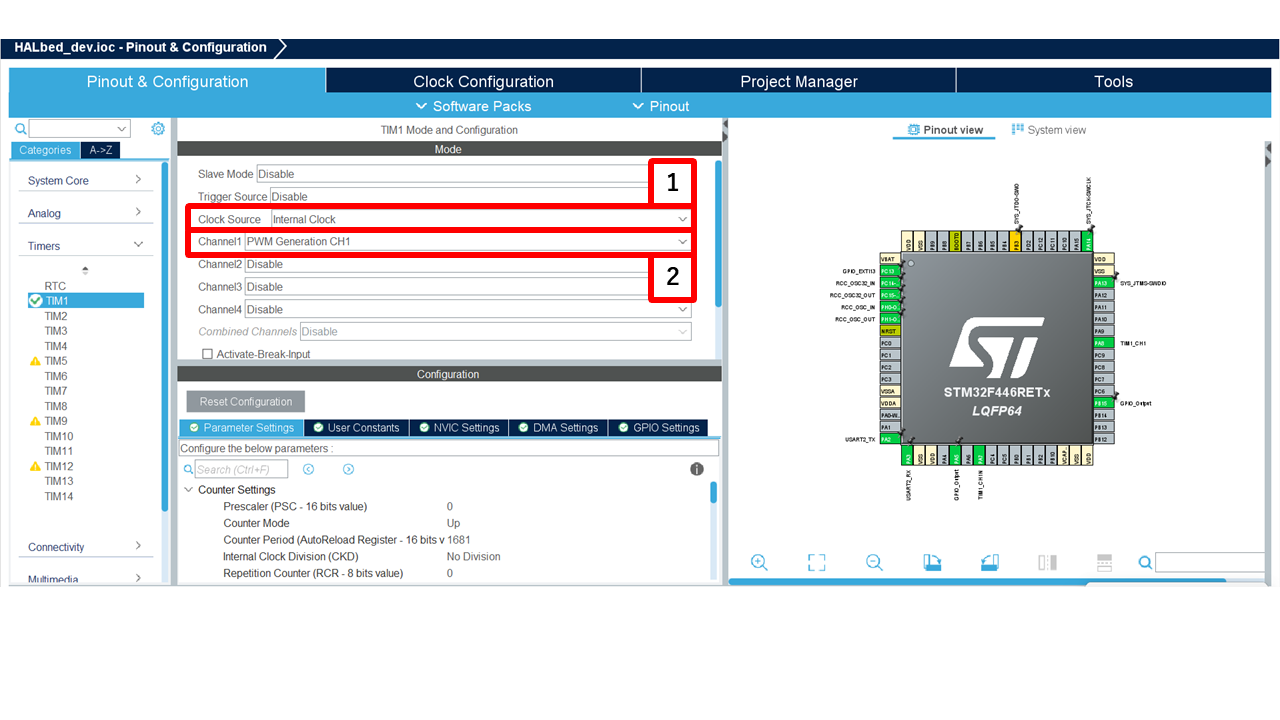
Task: Open the NVIC Settings tab
Action: [x=459, y=428]
